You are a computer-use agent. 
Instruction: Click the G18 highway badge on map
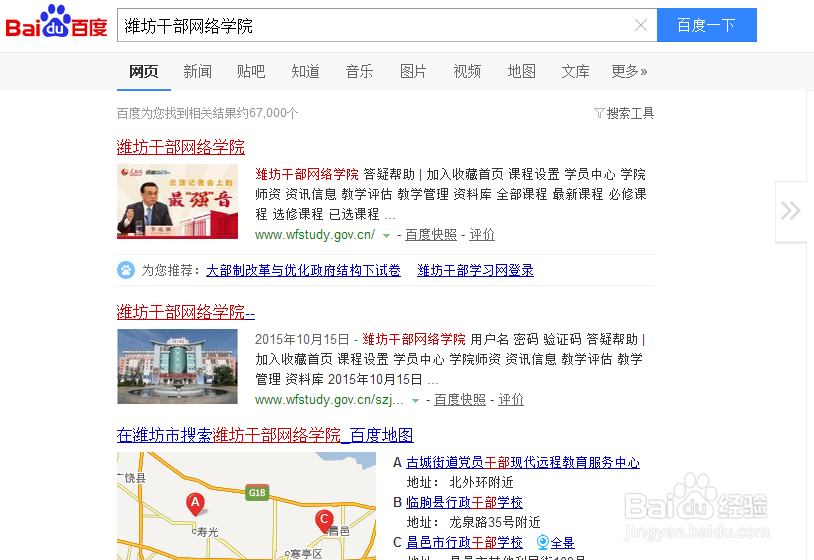pyautogui.click(x=257, y=493)
